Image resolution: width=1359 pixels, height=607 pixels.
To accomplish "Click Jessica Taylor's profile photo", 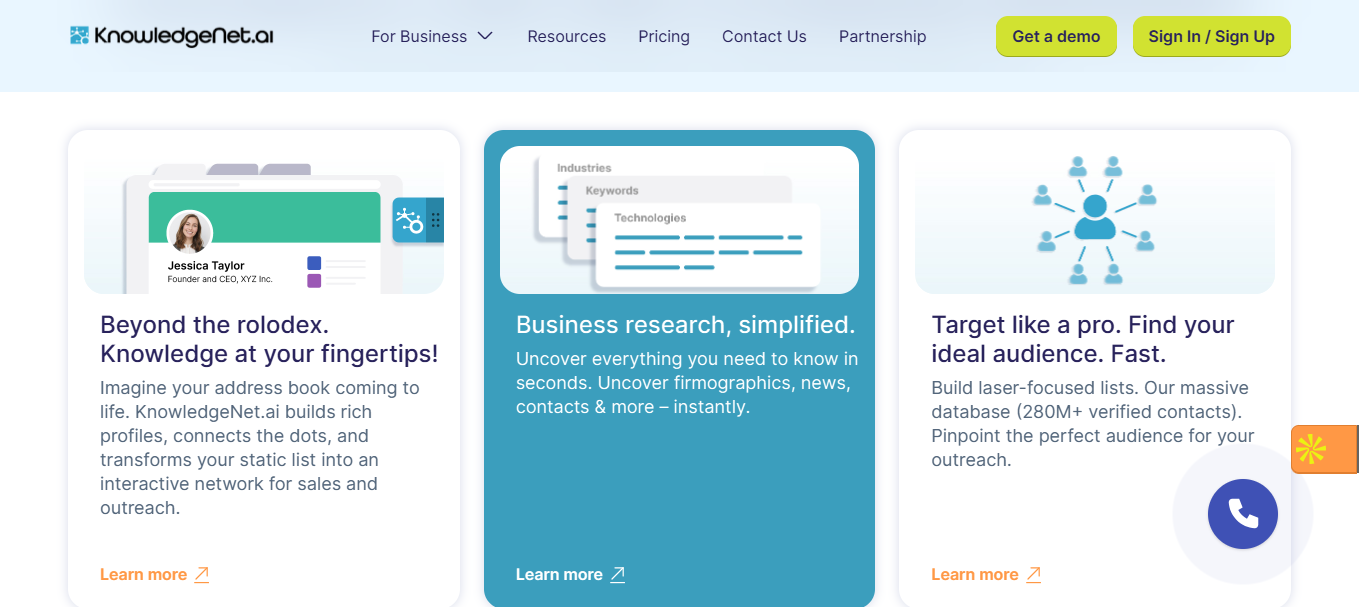I will tap(189, 232).
